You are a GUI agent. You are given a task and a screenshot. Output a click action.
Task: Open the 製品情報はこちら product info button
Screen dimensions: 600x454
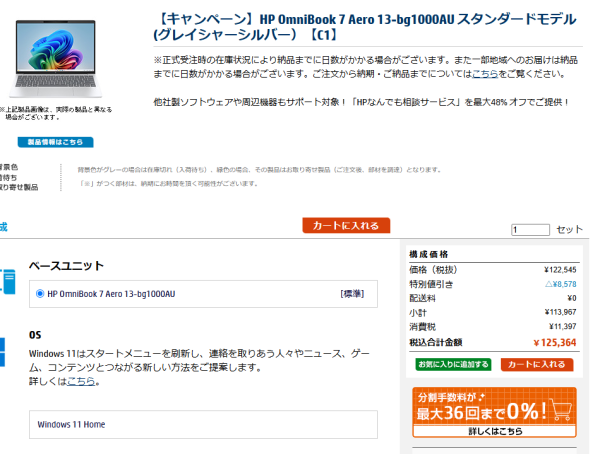click(55, 142)
